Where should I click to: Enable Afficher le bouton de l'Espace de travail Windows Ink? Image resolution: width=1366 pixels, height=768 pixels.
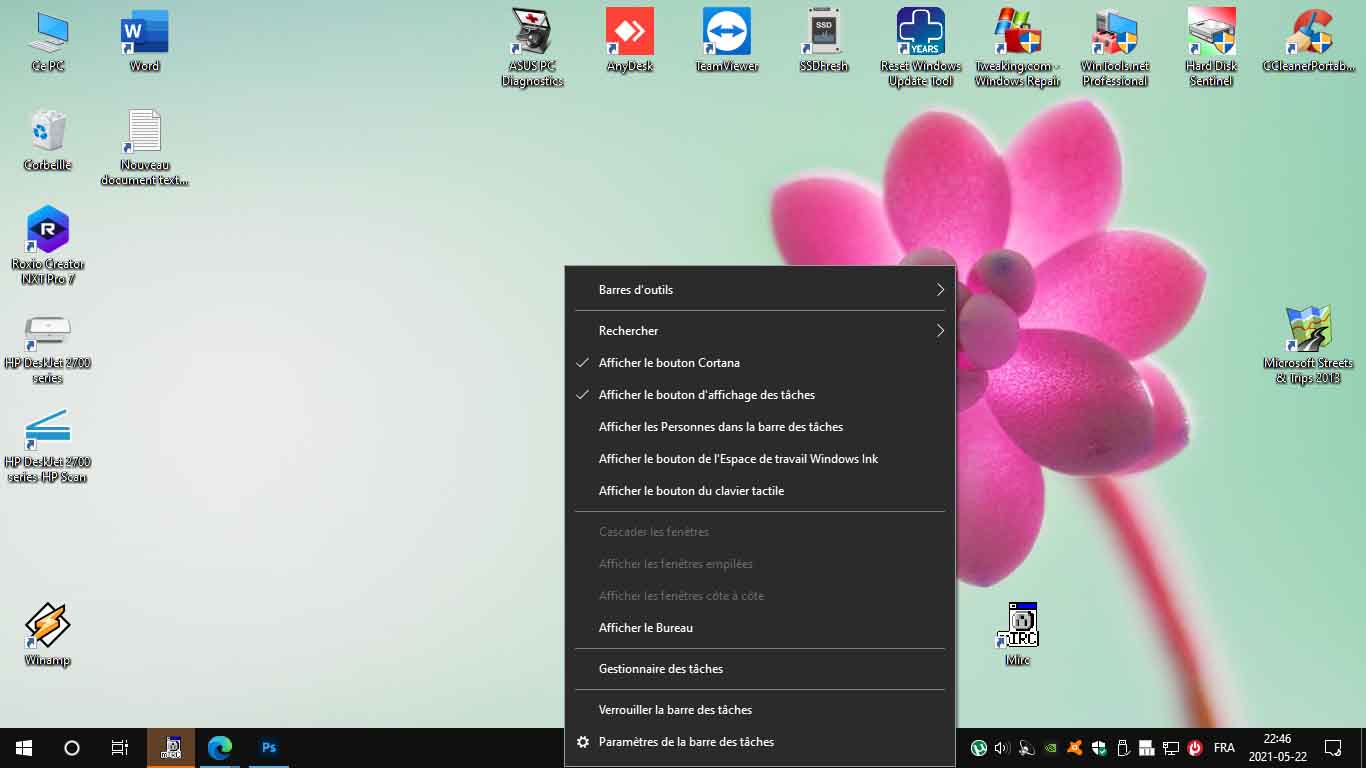pos(760,459)
